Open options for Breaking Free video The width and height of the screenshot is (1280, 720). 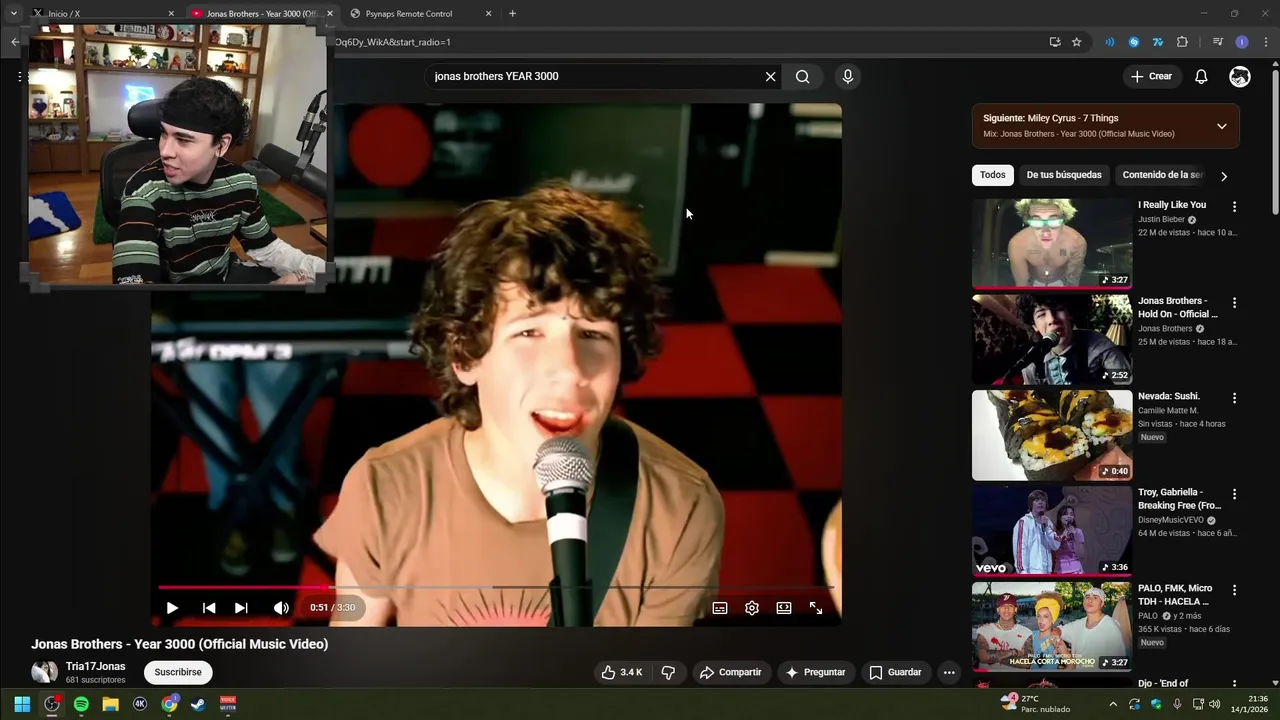(1234, 494)
